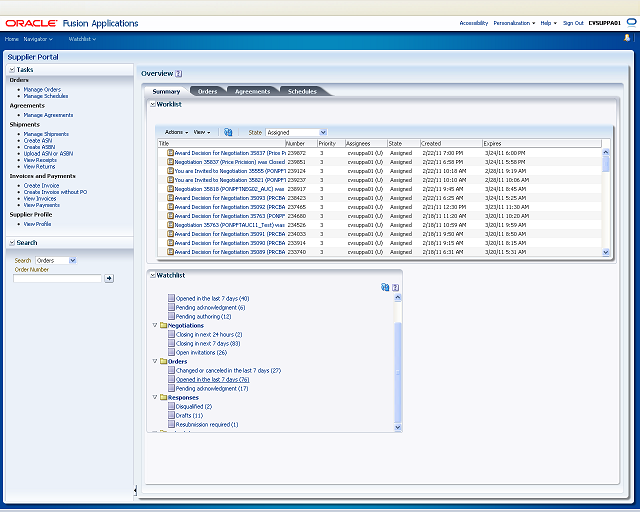Screen dimensions: 640x512
Task: Click document icon beside Closing in next 24 hours
Action: pyautogui.click(x=171, y=334)
